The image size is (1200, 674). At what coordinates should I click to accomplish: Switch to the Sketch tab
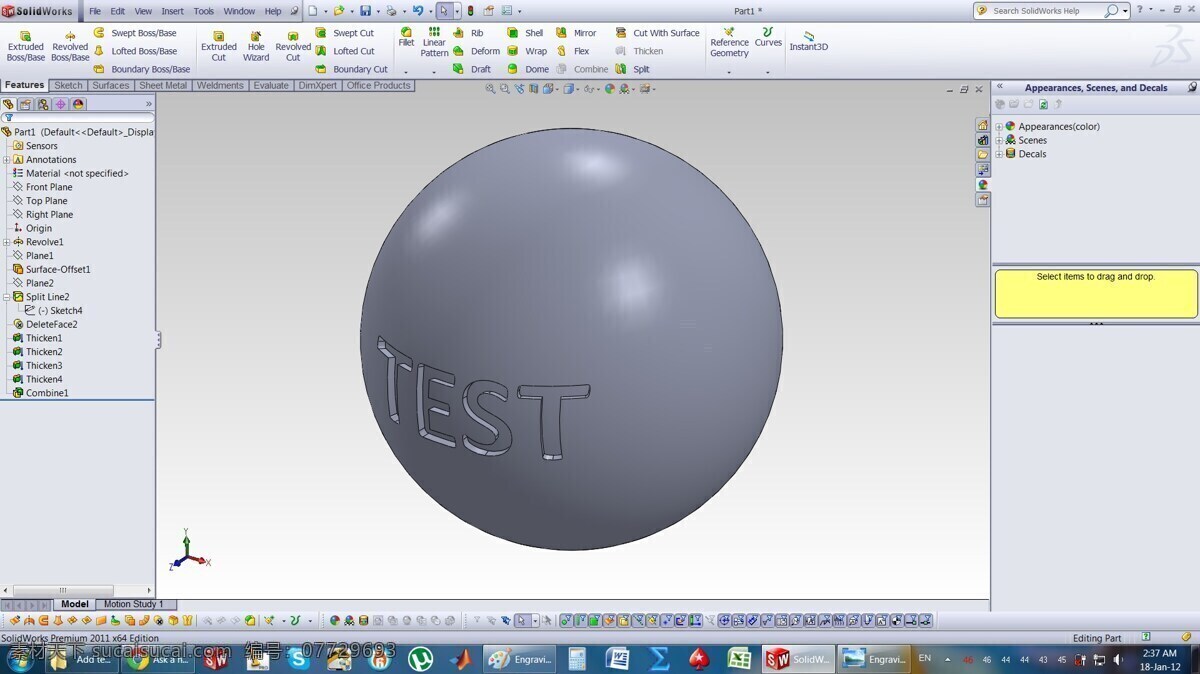tap(69, 86)
